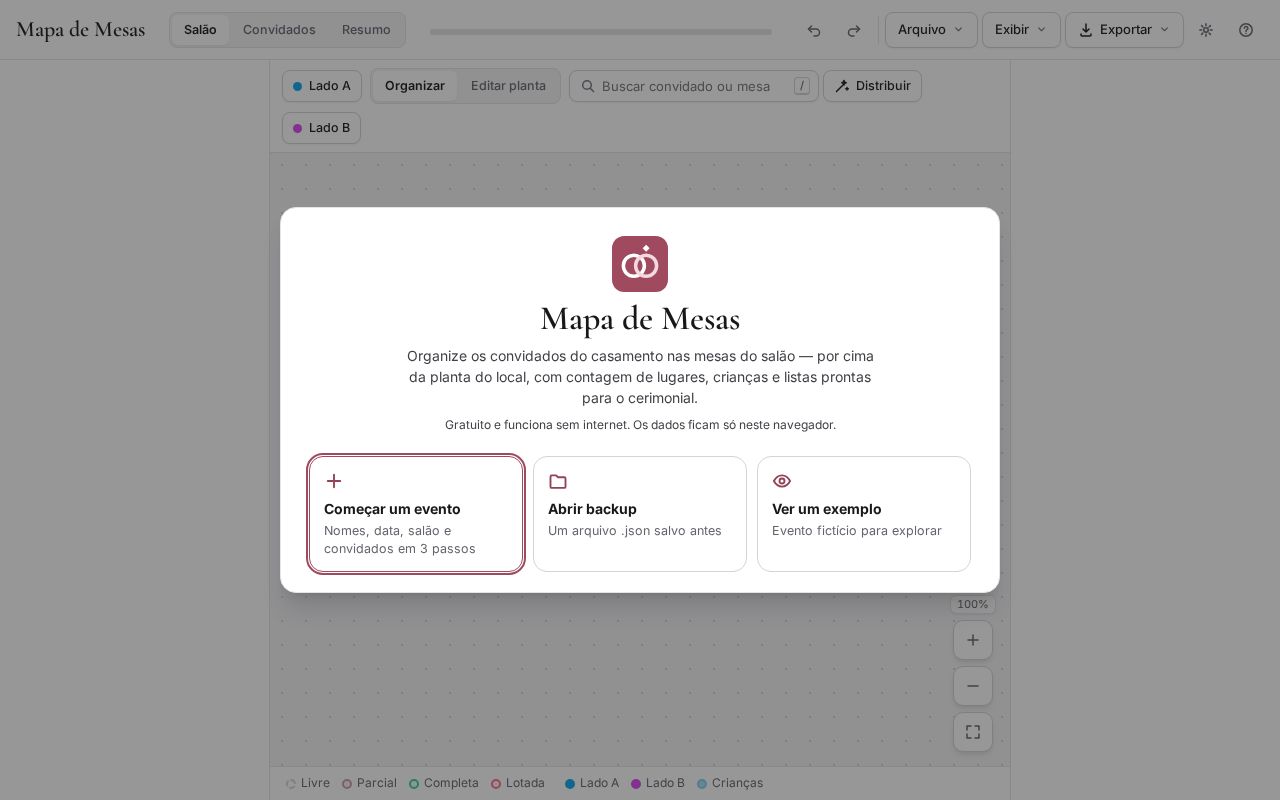1280x800 pixels.
Task: Click the magic wand icon on Distribuir
Action: tap(842, 86)
